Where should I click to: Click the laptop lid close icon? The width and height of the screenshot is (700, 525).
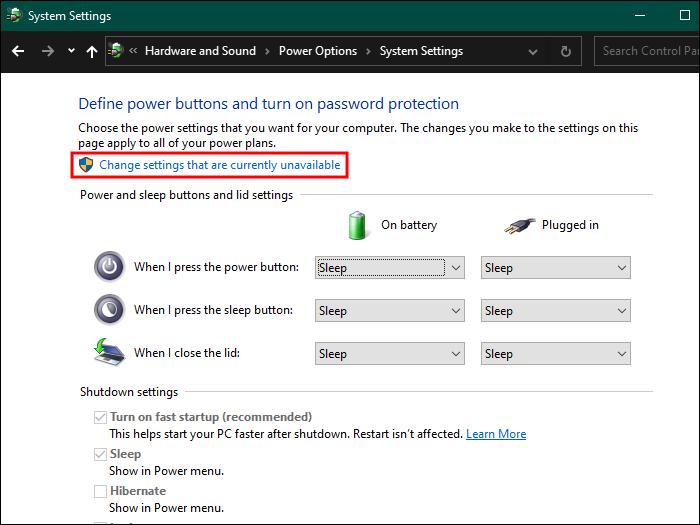pyautogui.click(x=109, y=353)
